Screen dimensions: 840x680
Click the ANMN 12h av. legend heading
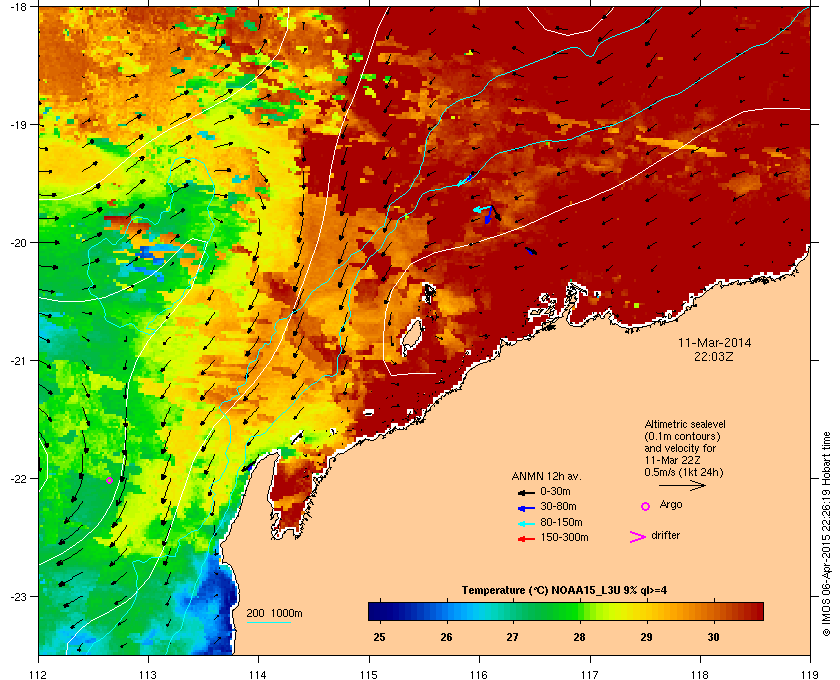click(x=546, y=476)
